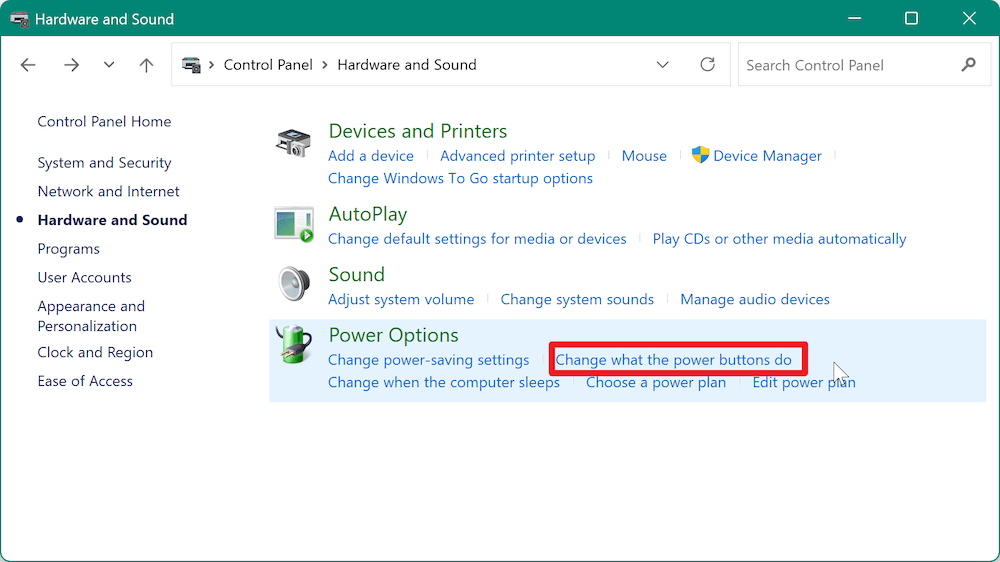Viewport: 1000px width, 562px height.
Task: Click the Sound speaker icon
Action: tap(294, 285)
